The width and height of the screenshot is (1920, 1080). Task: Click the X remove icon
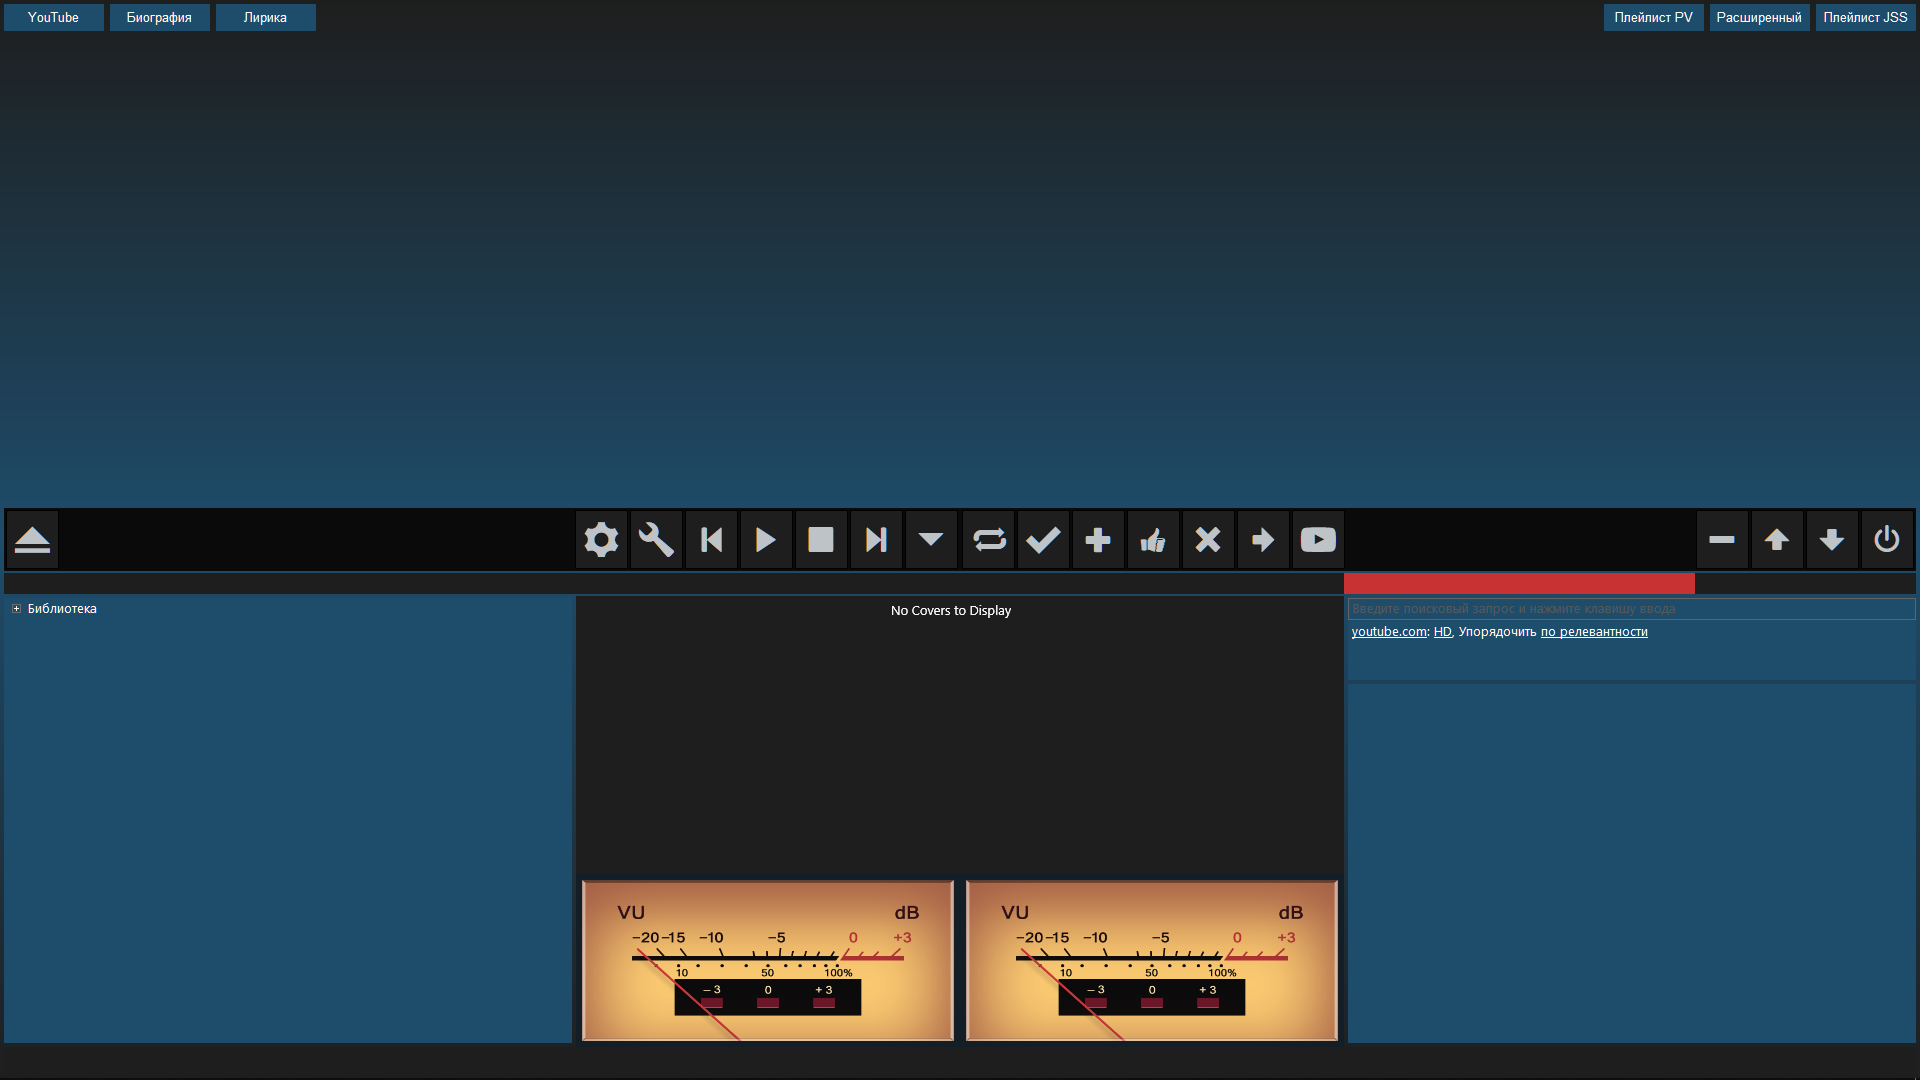[1208, 540]
